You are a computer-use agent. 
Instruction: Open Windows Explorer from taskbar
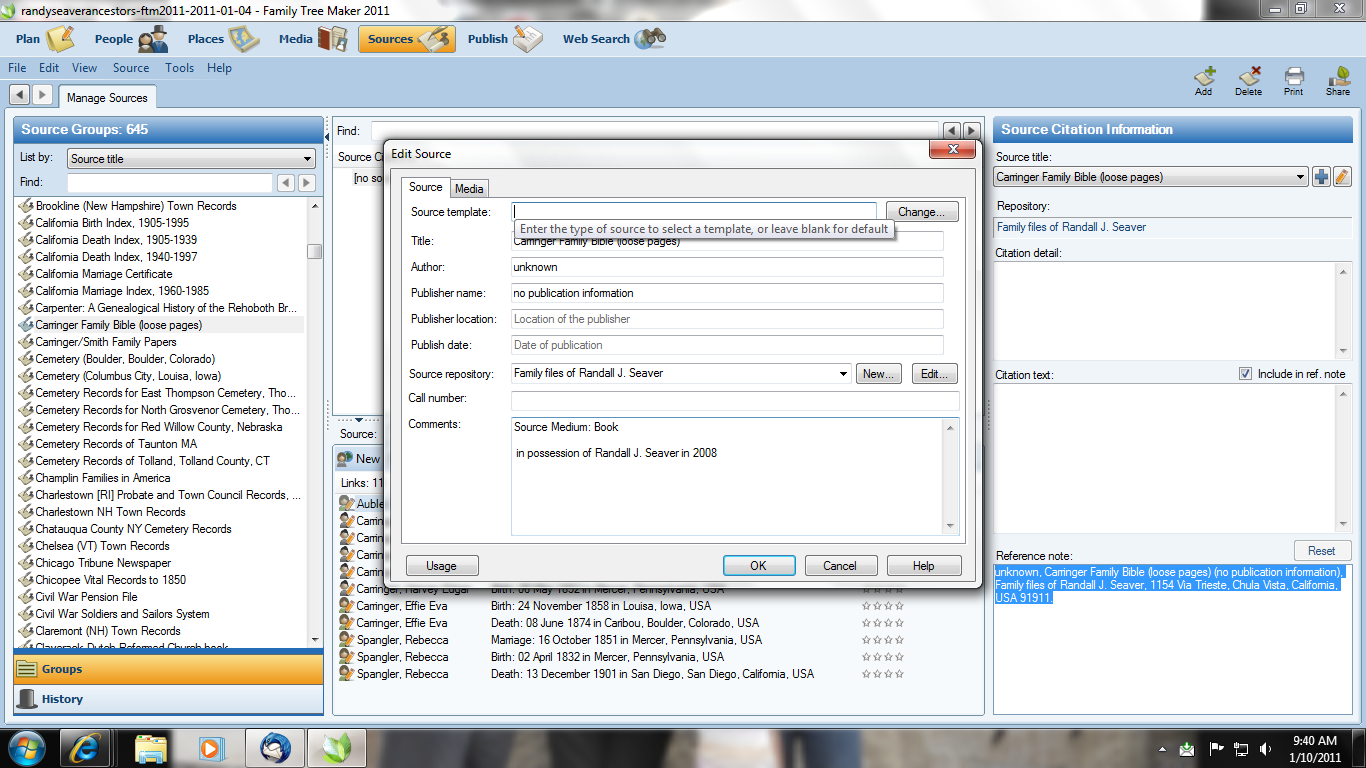tap(151, 748)
